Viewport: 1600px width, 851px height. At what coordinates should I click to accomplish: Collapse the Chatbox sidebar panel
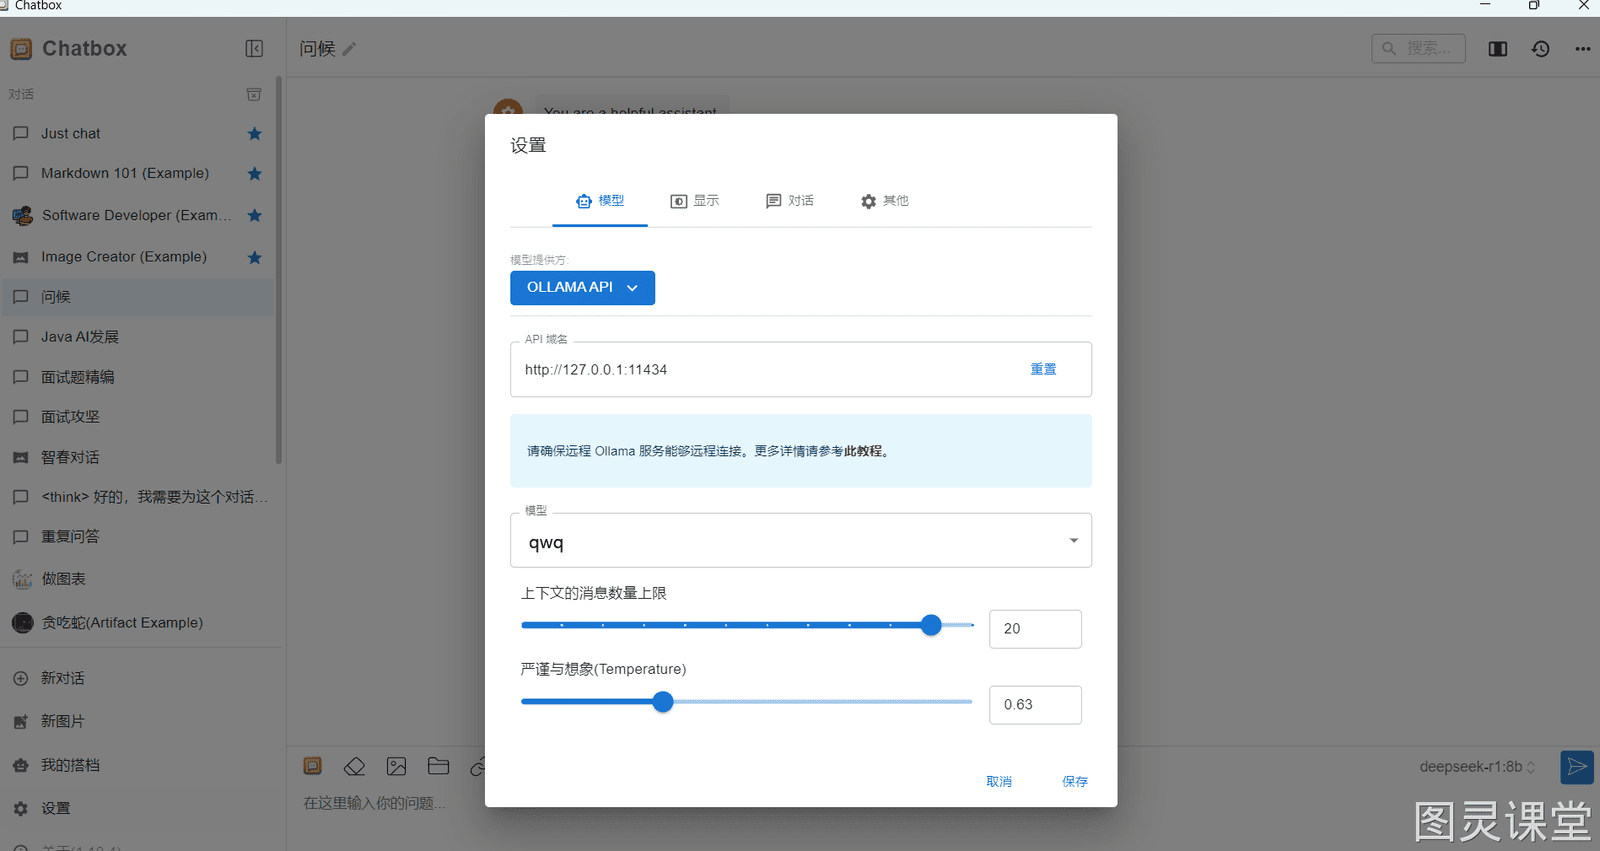click(254, 49)
